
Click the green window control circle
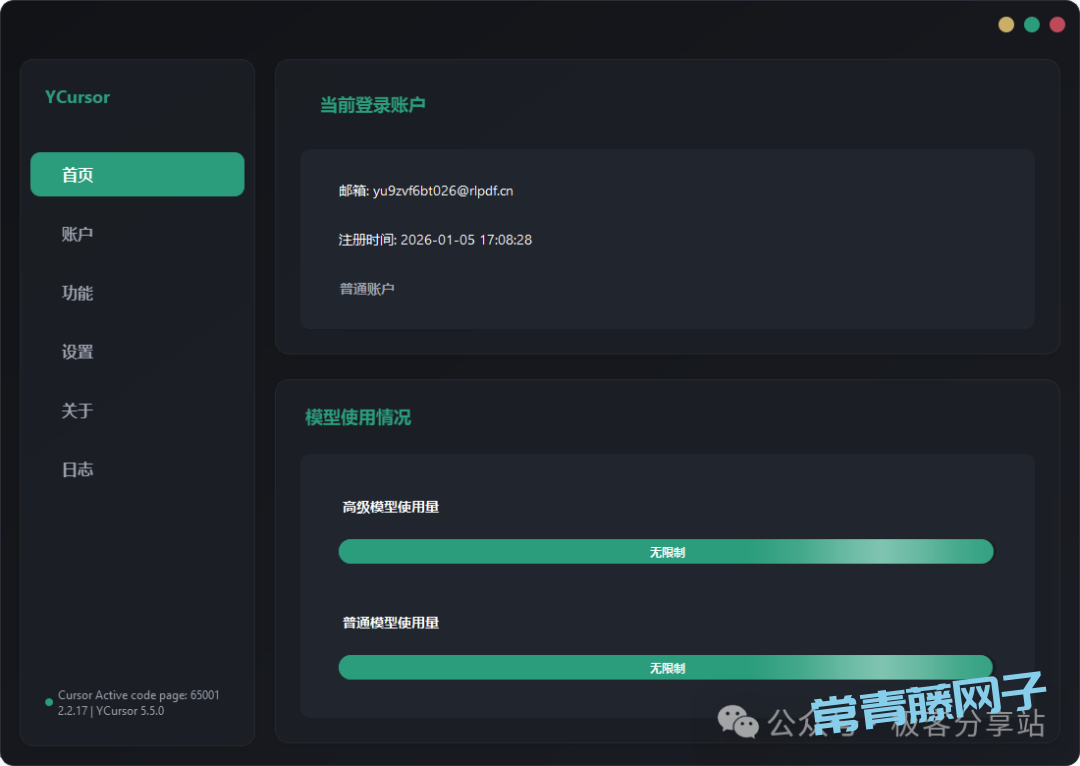pyautogui.click(x=1031, y=23)
